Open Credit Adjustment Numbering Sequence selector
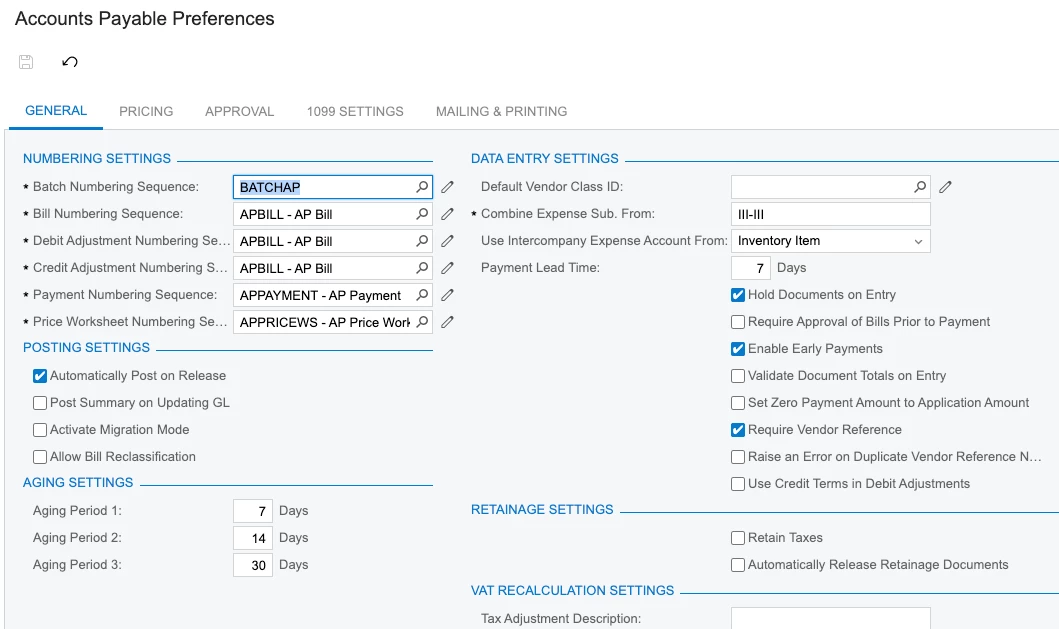The image size is (1059, 629). point(422,268)
